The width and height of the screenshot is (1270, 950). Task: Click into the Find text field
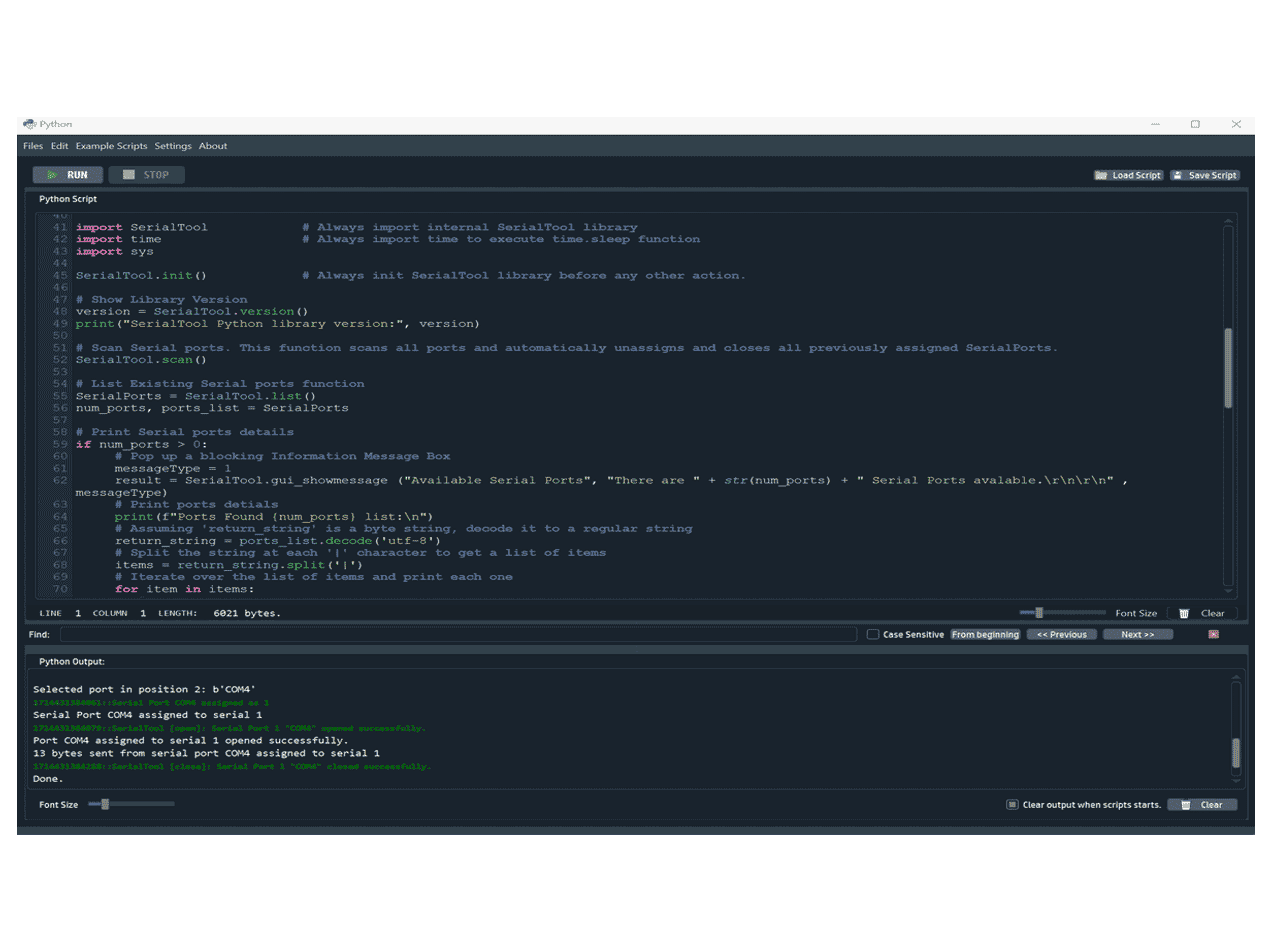coord(458,635)
